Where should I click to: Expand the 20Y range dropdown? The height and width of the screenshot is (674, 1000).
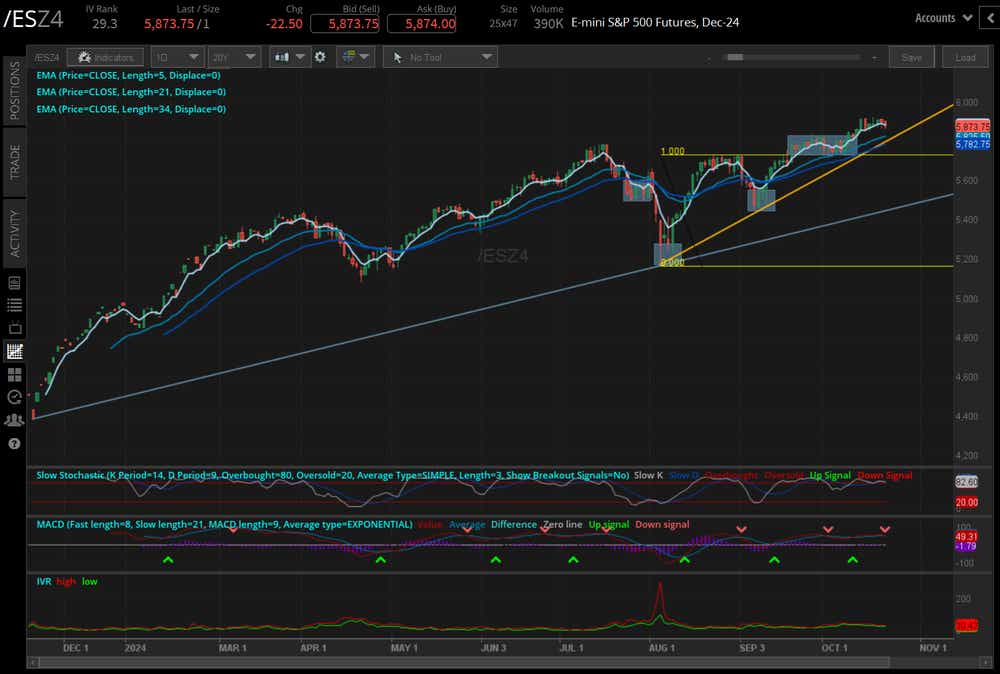(233, 57)
